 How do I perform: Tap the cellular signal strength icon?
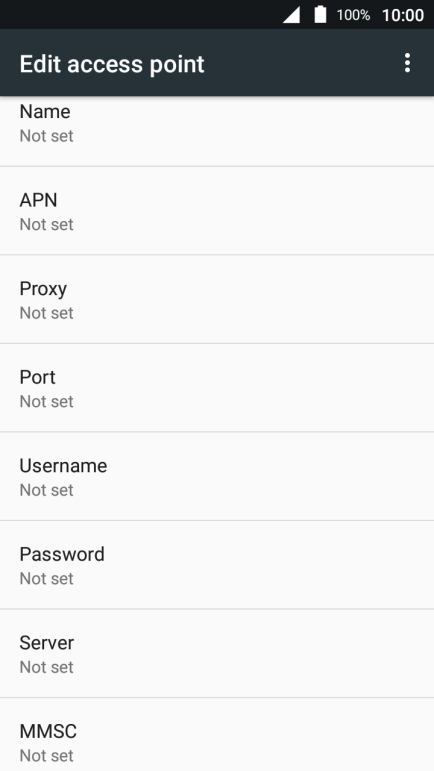(291, 15)
